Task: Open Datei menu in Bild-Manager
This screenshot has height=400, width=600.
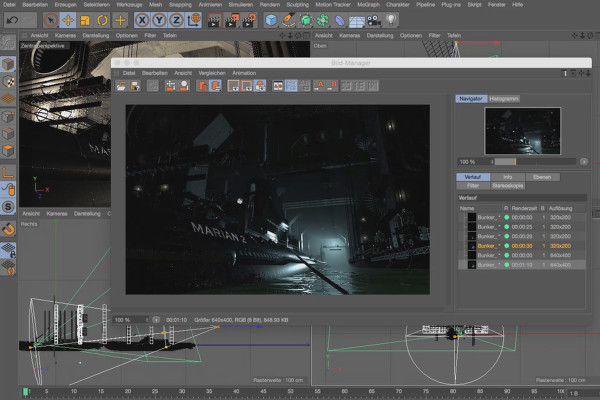Action: [x=129, y=73]
